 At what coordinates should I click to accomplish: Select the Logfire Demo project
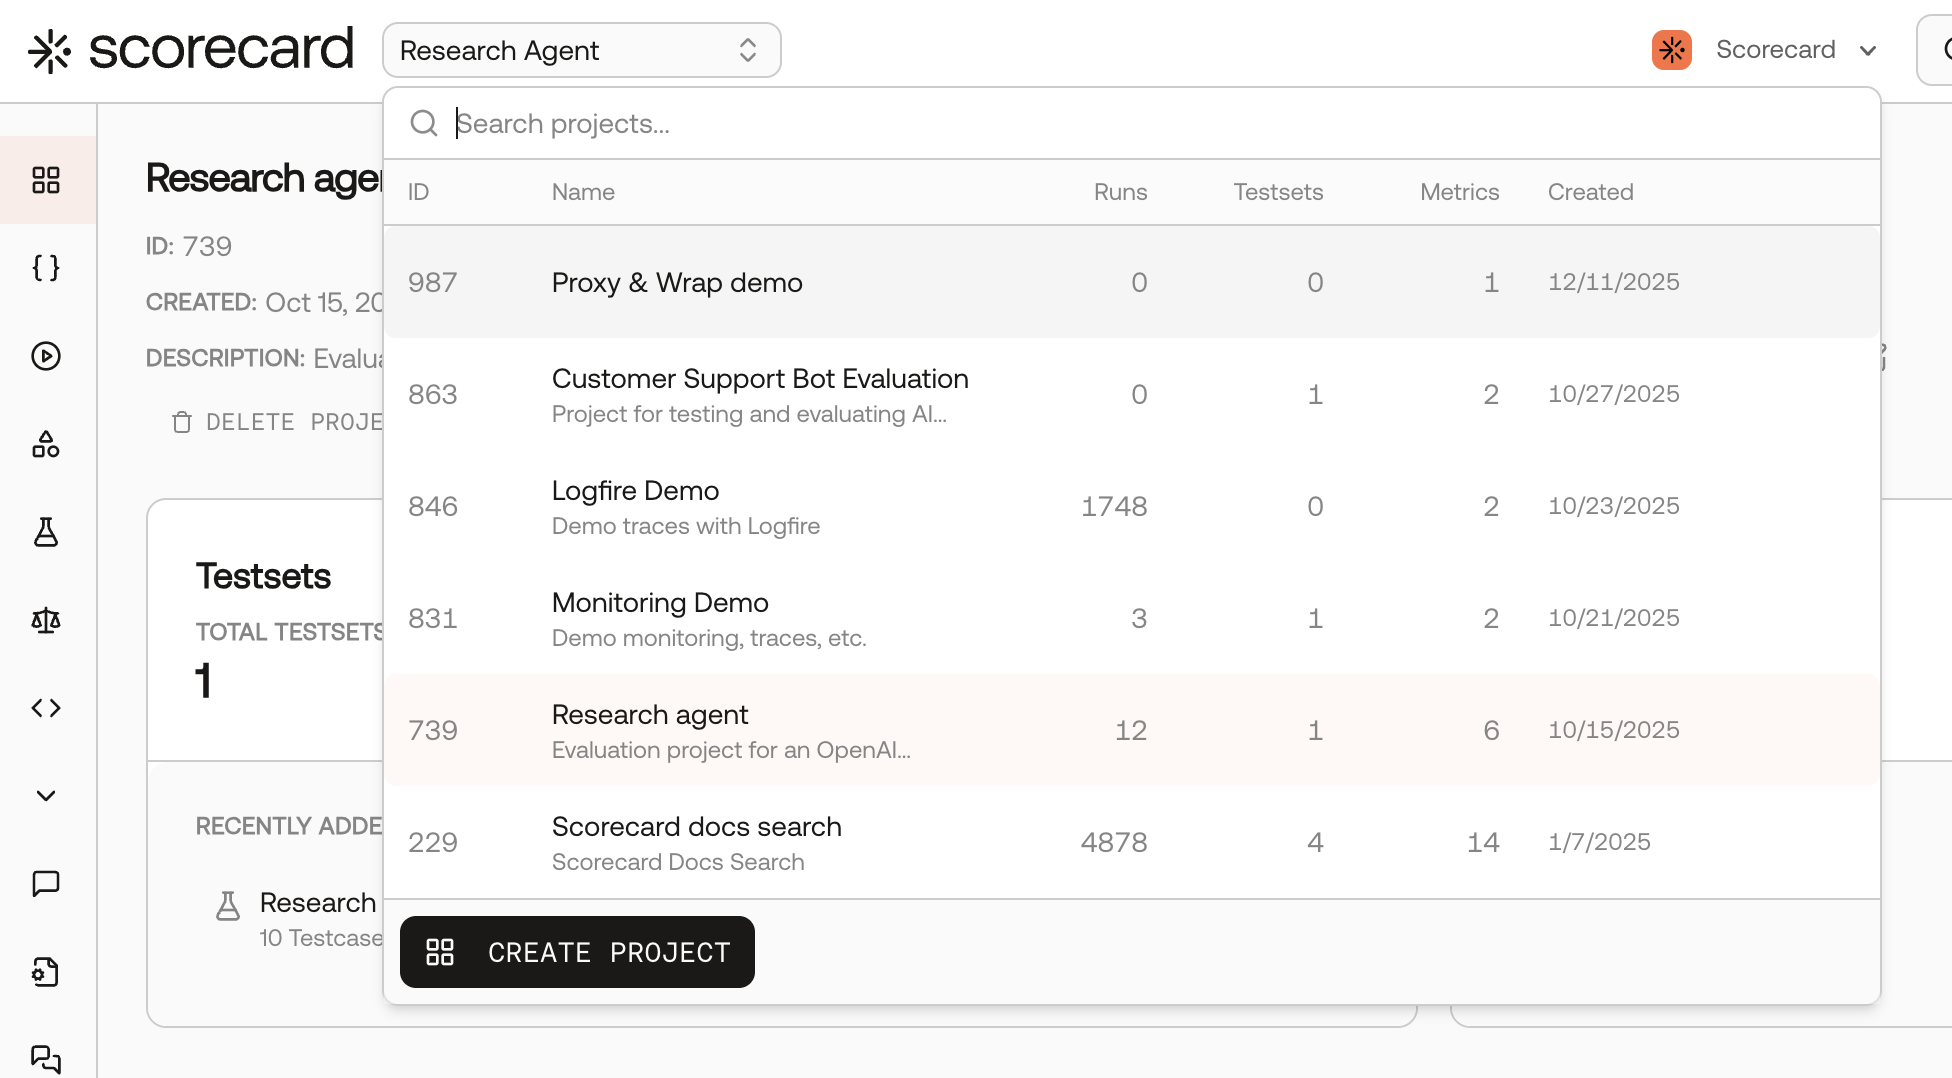tap(1132, 506)
